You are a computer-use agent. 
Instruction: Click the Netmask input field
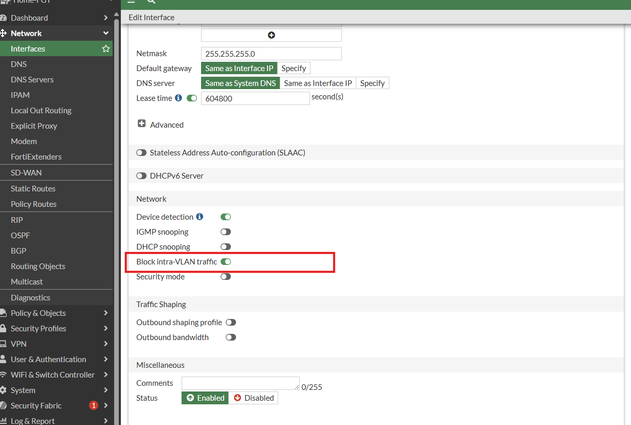pyautogui.click(x=271, y=54)
